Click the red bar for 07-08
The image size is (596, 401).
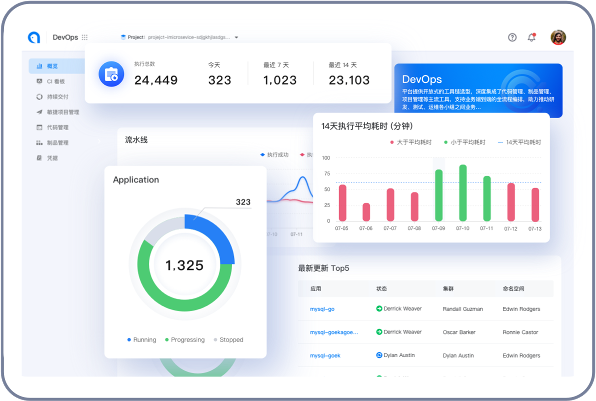point(414,207)
